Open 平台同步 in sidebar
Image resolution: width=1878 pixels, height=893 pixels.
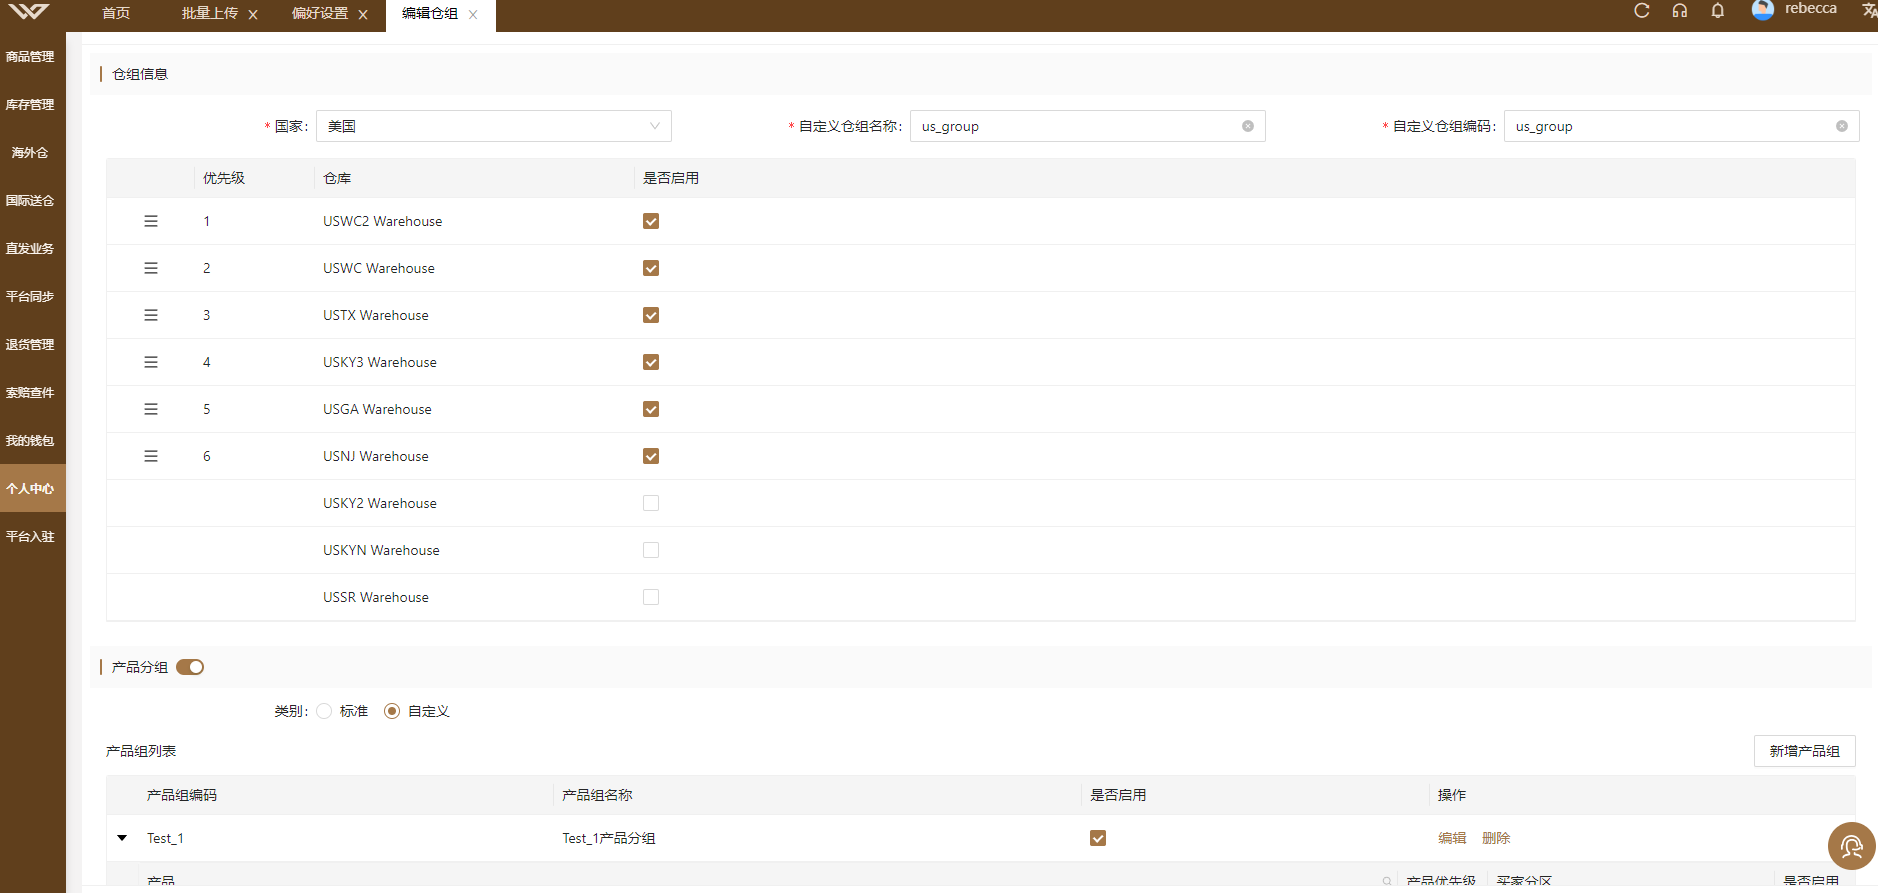(30, 297)
